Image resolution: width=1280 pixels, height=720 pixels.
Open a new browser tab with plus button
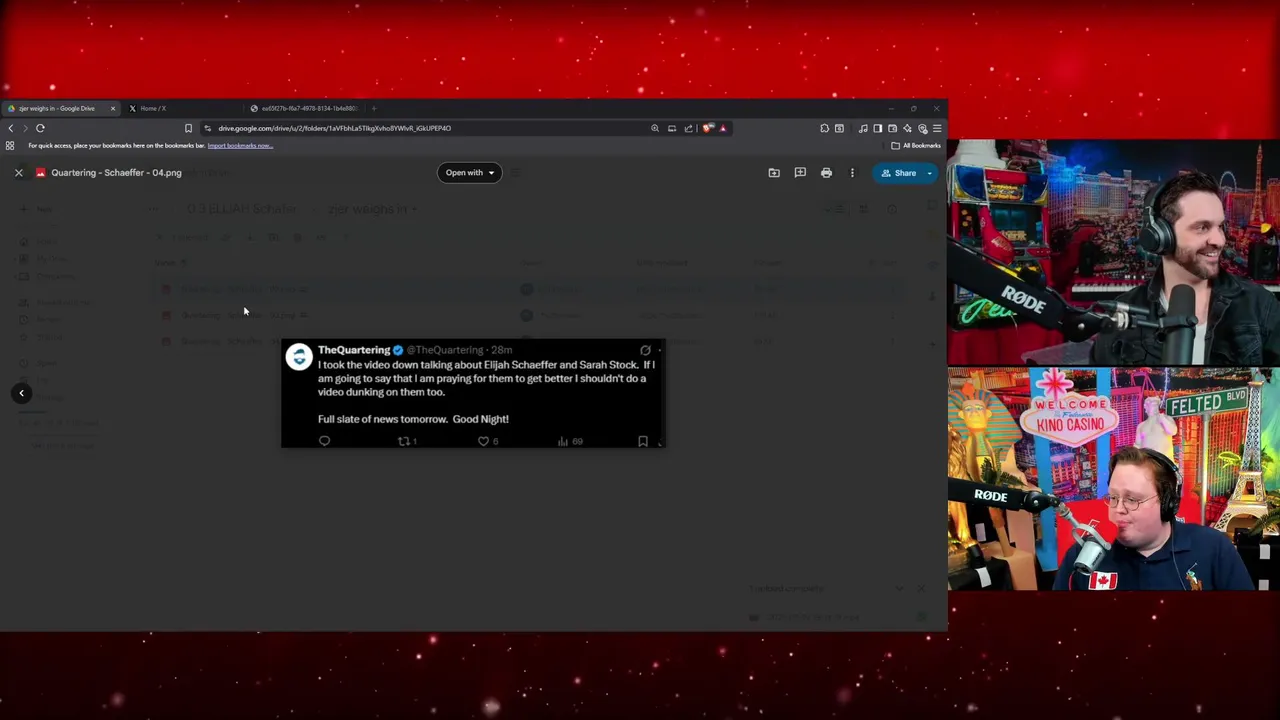(374, 108)
